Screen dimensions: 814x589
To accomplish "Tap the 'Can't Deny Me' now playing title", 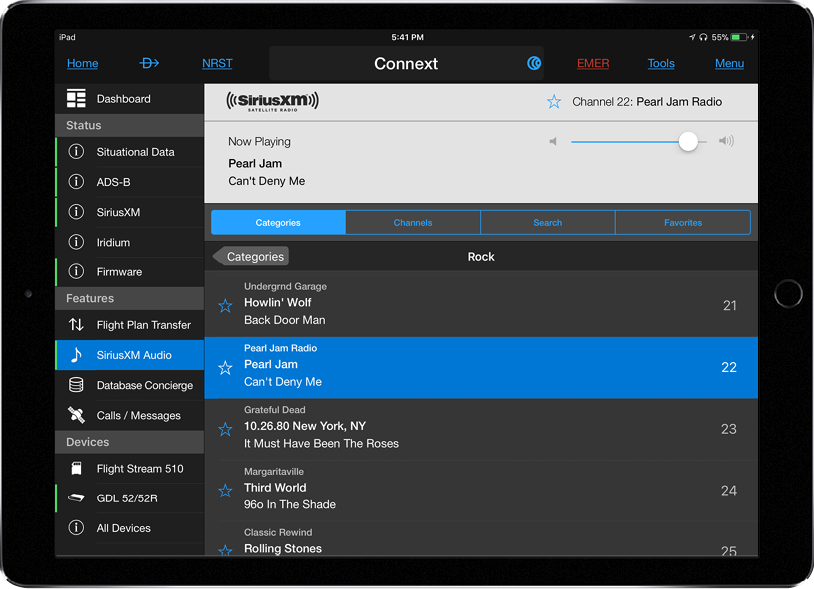I will 266,181.
